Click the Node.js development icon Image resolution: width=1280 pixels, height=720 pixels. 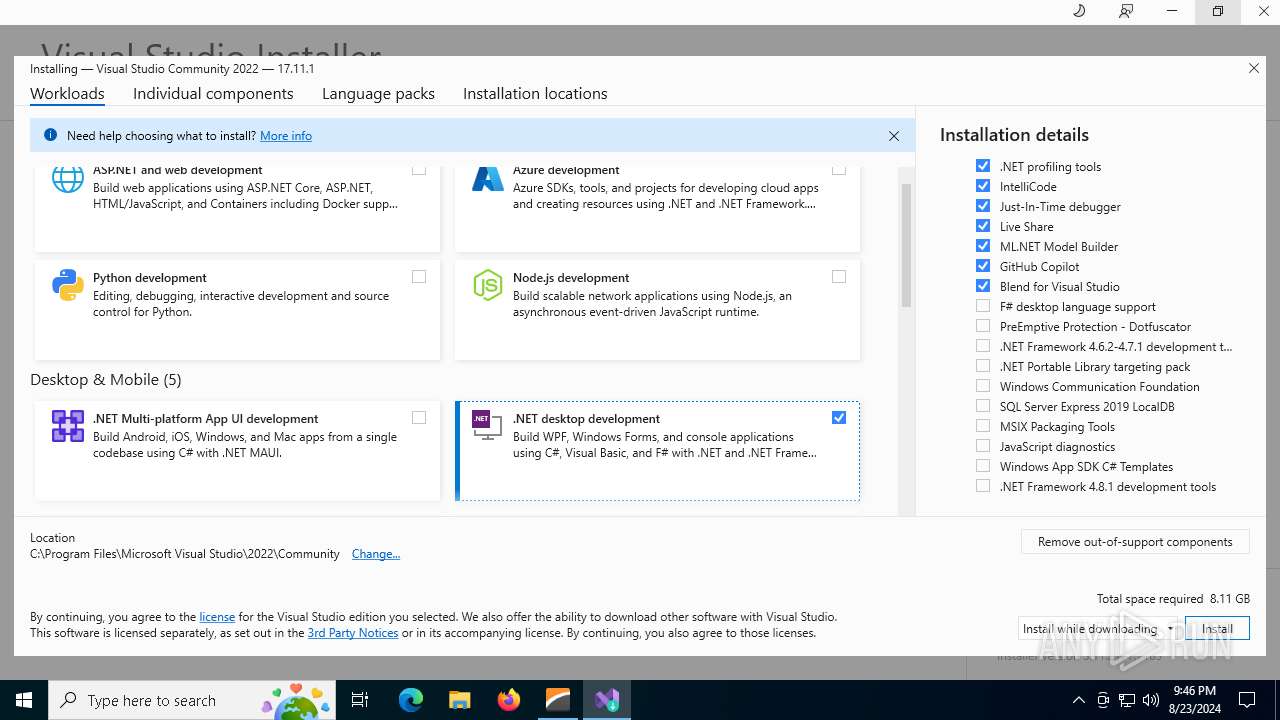coord(488,285)
